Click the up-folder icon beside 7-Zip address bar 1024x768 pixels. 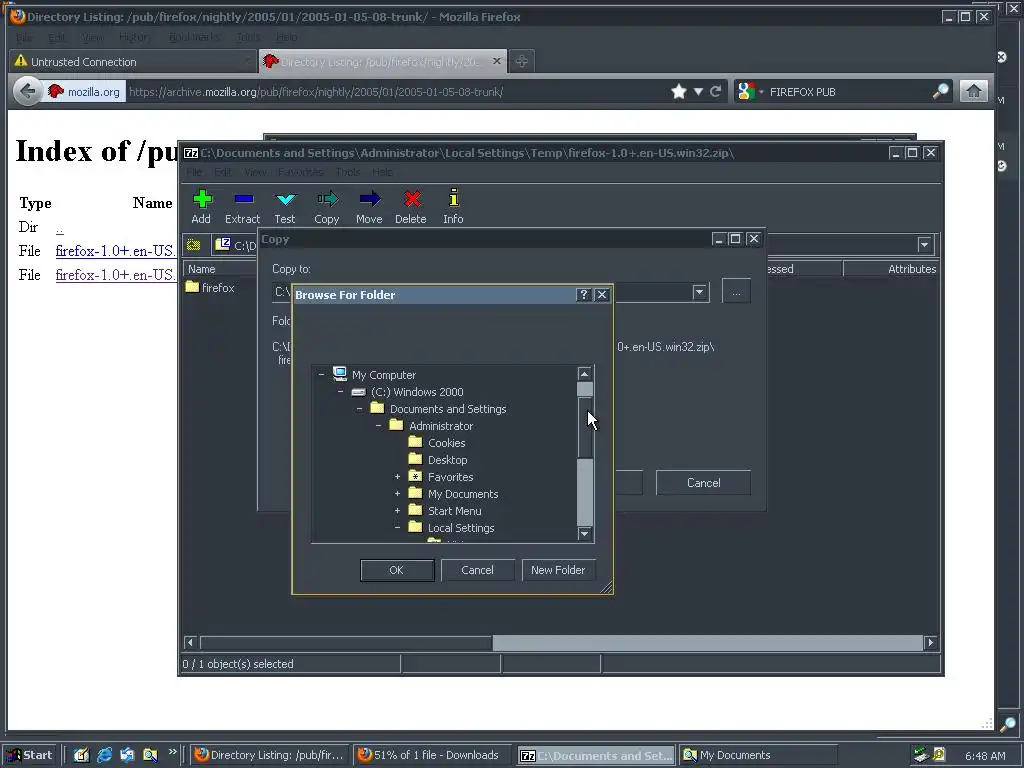point(193,245)
